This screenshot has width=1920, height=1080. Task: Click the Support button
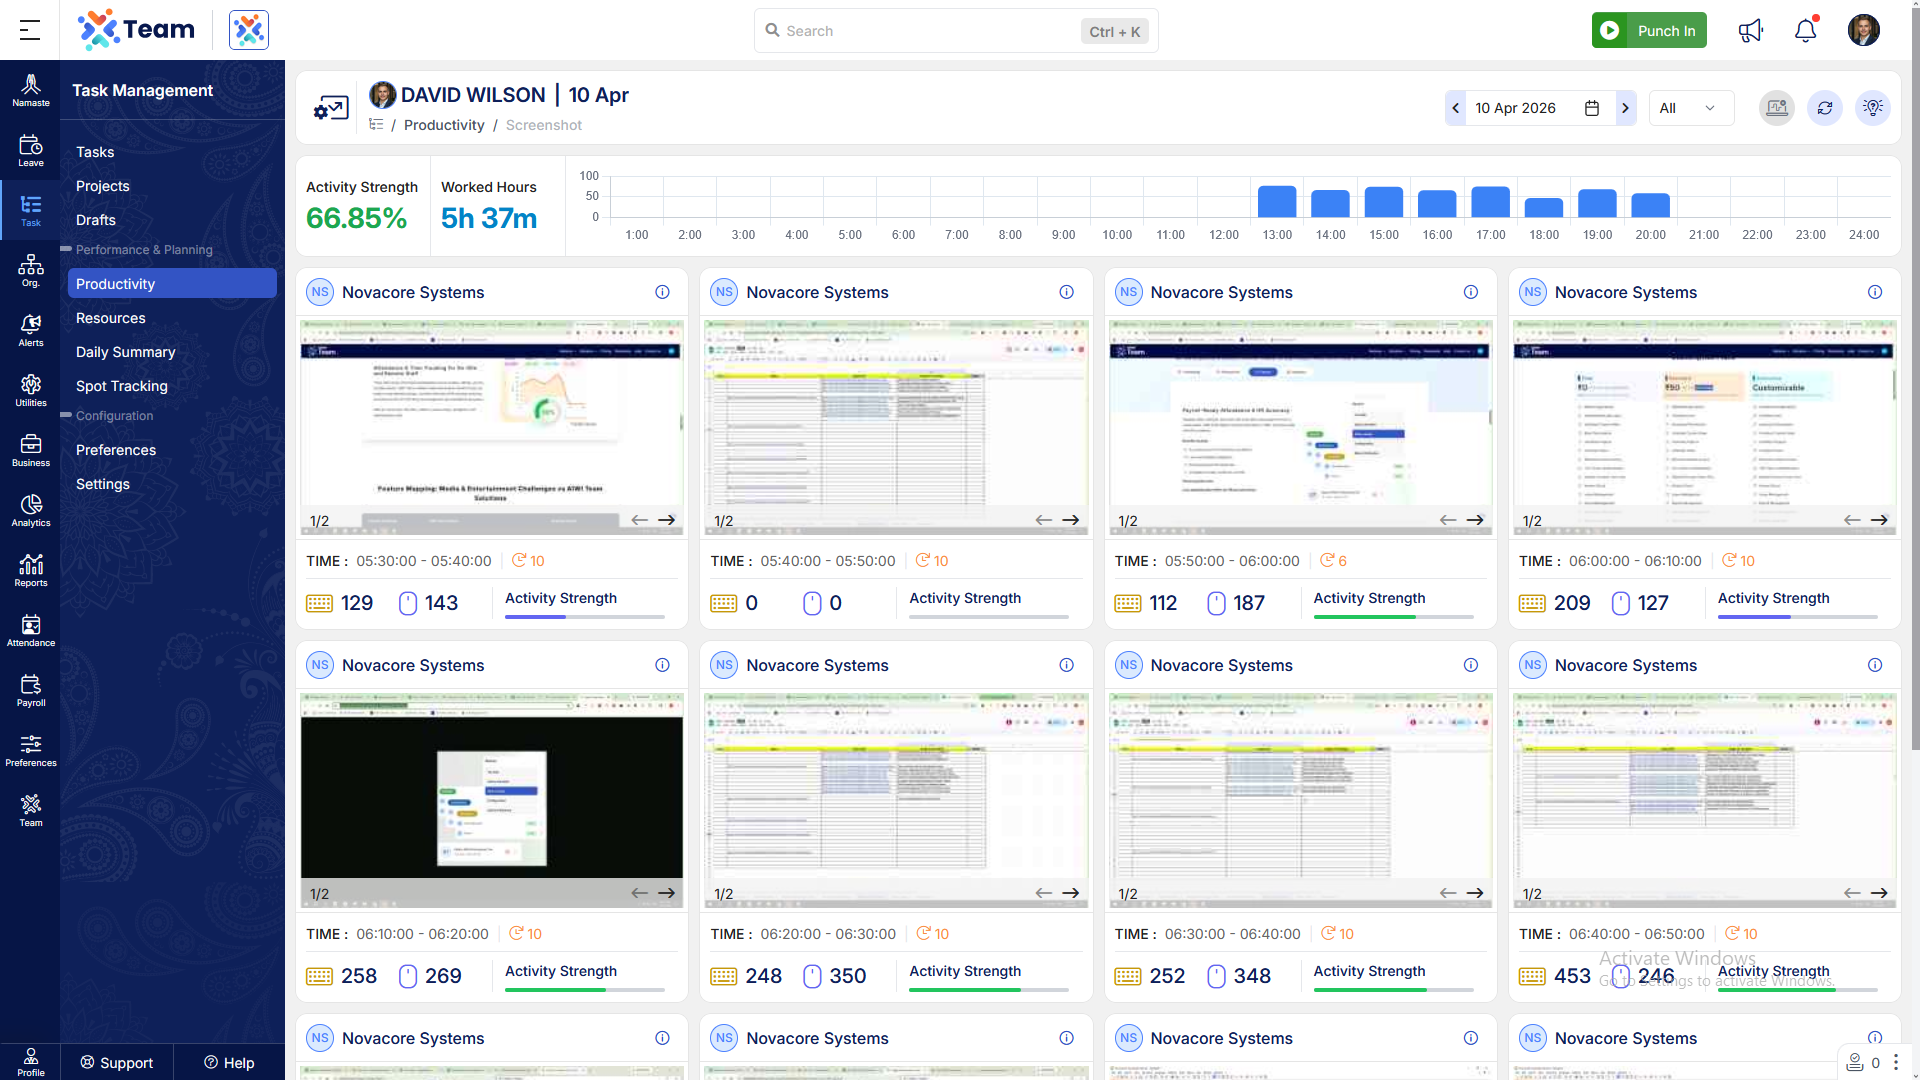coord(117,1062)
